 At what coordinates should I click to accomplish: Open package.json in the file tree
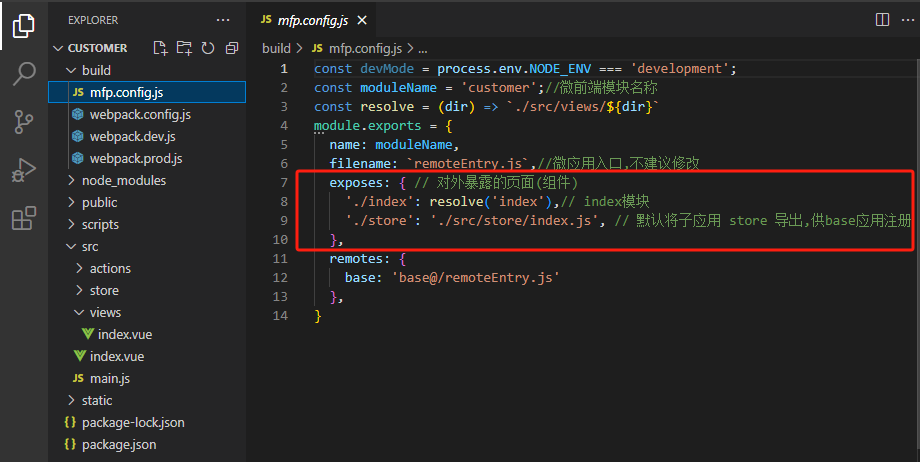tap(118, 445)
